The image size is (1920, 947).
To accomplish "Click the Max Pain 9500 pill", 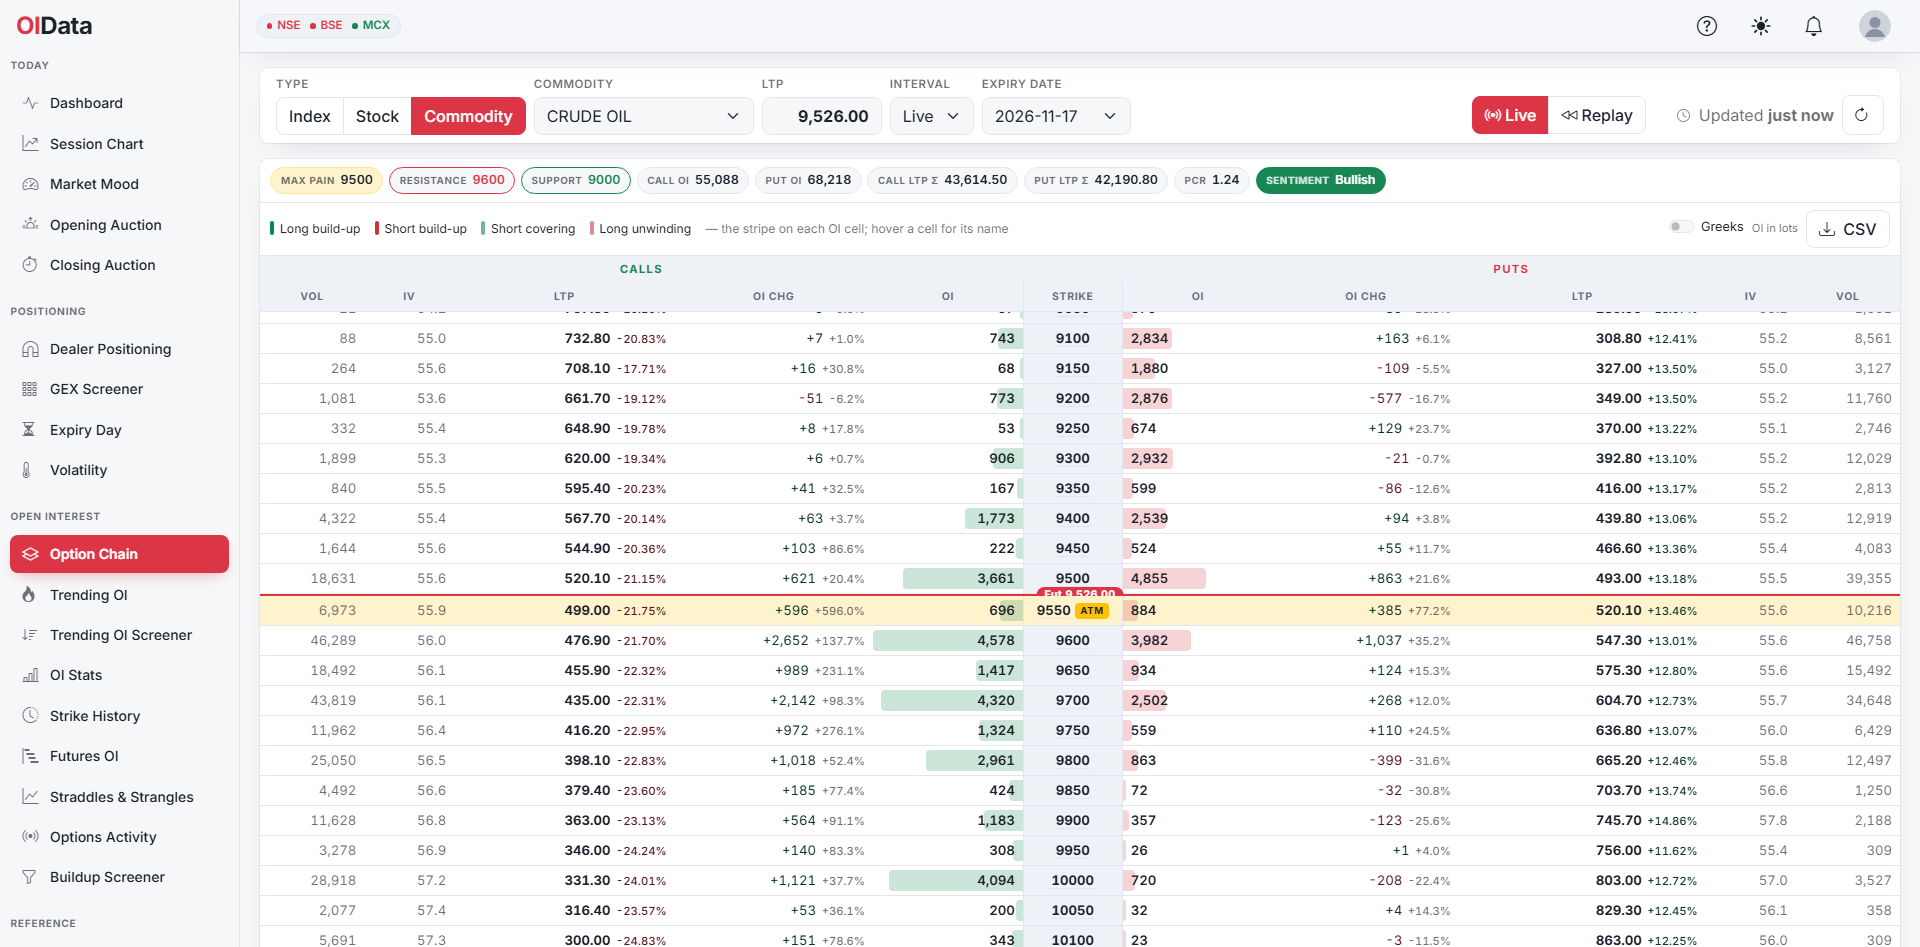I will tap(326, 180).
